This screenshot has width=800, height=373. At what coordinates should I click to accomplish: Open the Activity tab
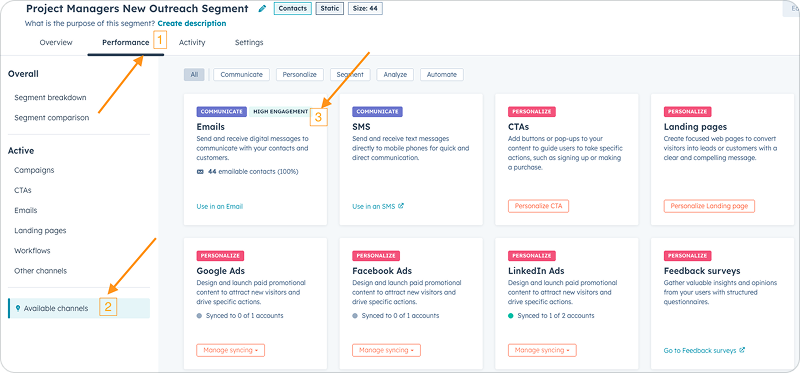pyautogui.click(x=192, y=42)
